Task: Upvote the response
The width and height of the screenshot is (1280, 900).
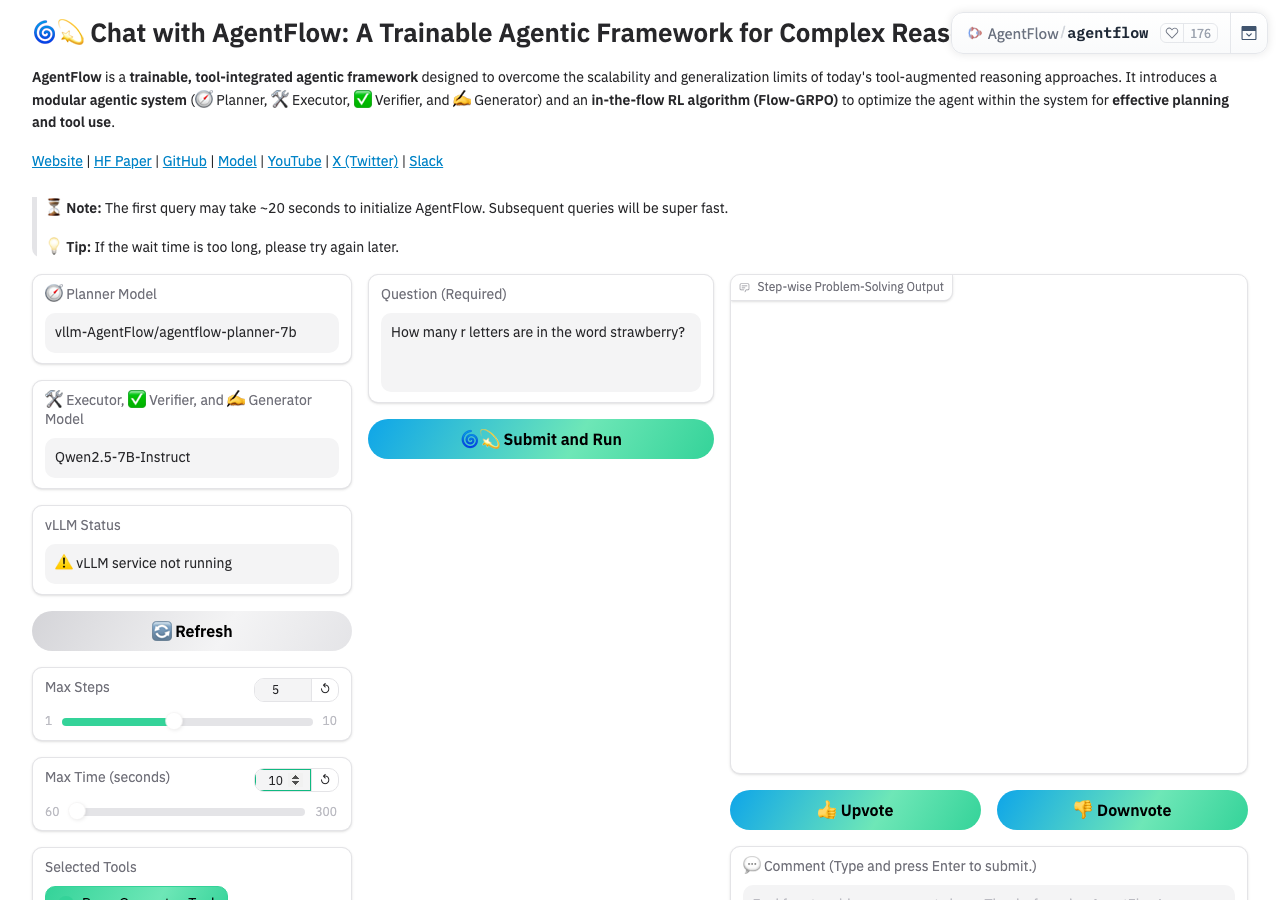Action: [855, 810]
